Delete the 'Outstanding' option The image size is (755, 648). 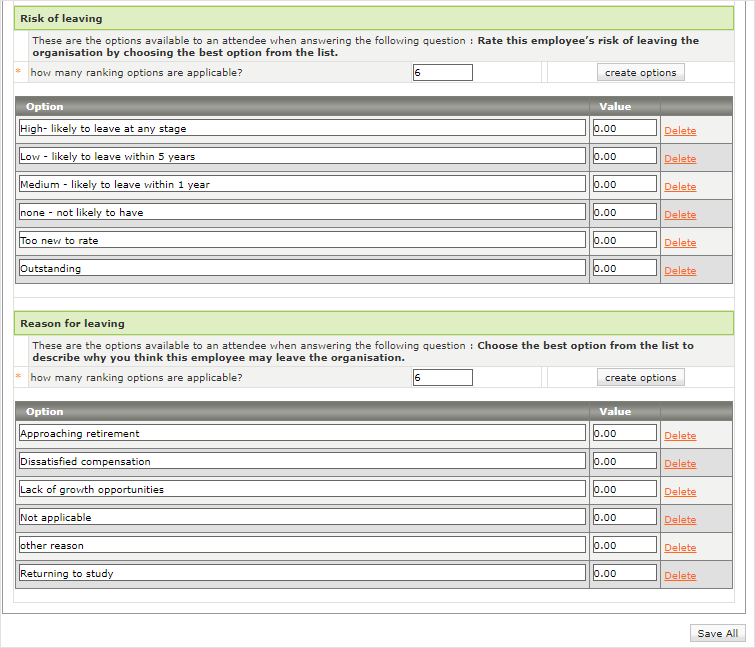click(680, 271)
